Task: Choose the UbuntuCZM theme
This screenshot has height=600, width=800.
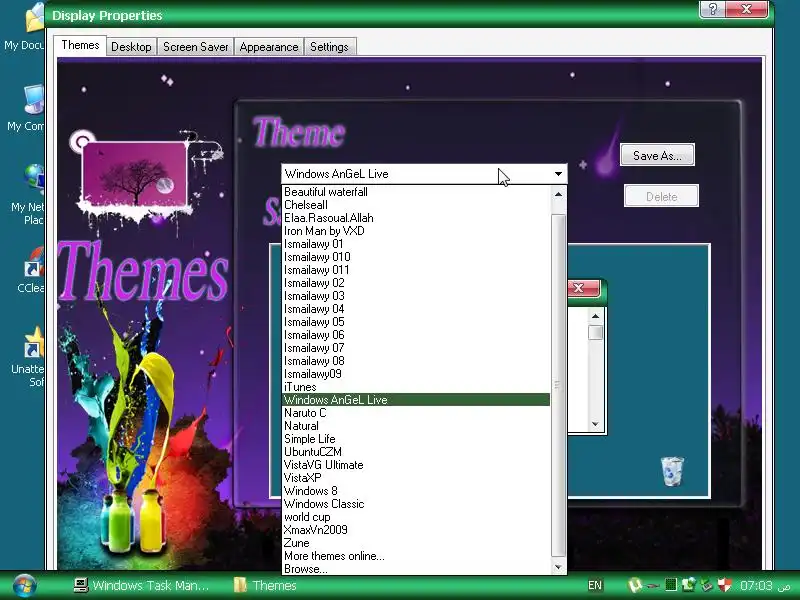Action: point(416,452)
